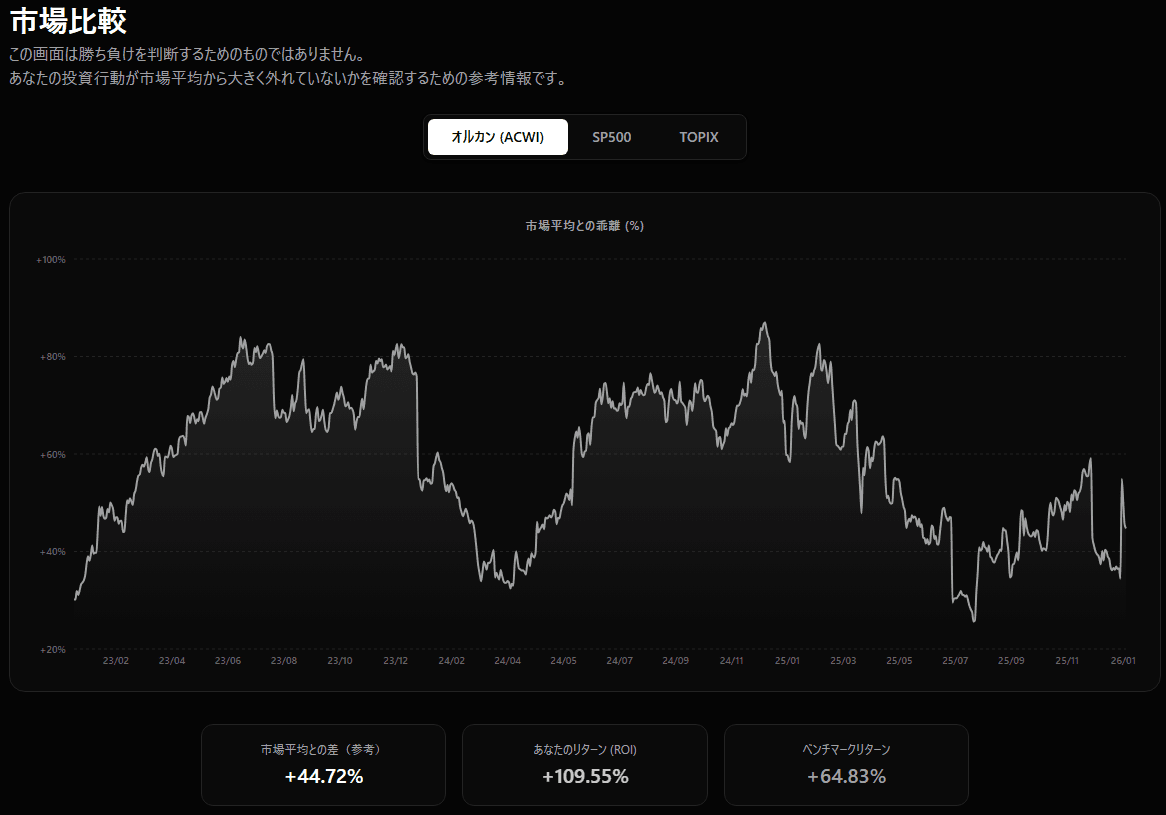The width and height of the screenshot is (1166, 815).
Task: Click the 24/04 x-axis date label
Action: pyautogui.click(x=508, y=661)
